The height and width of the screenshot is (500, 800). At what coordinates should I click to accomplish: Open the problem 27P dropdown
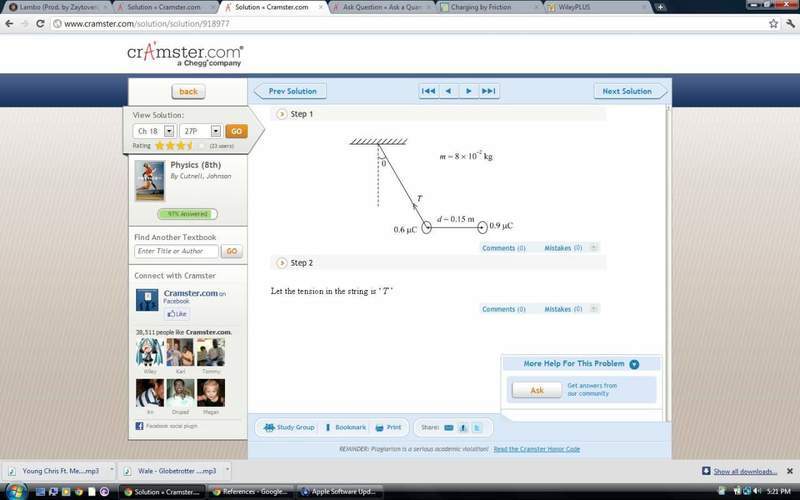pos(216,131)
